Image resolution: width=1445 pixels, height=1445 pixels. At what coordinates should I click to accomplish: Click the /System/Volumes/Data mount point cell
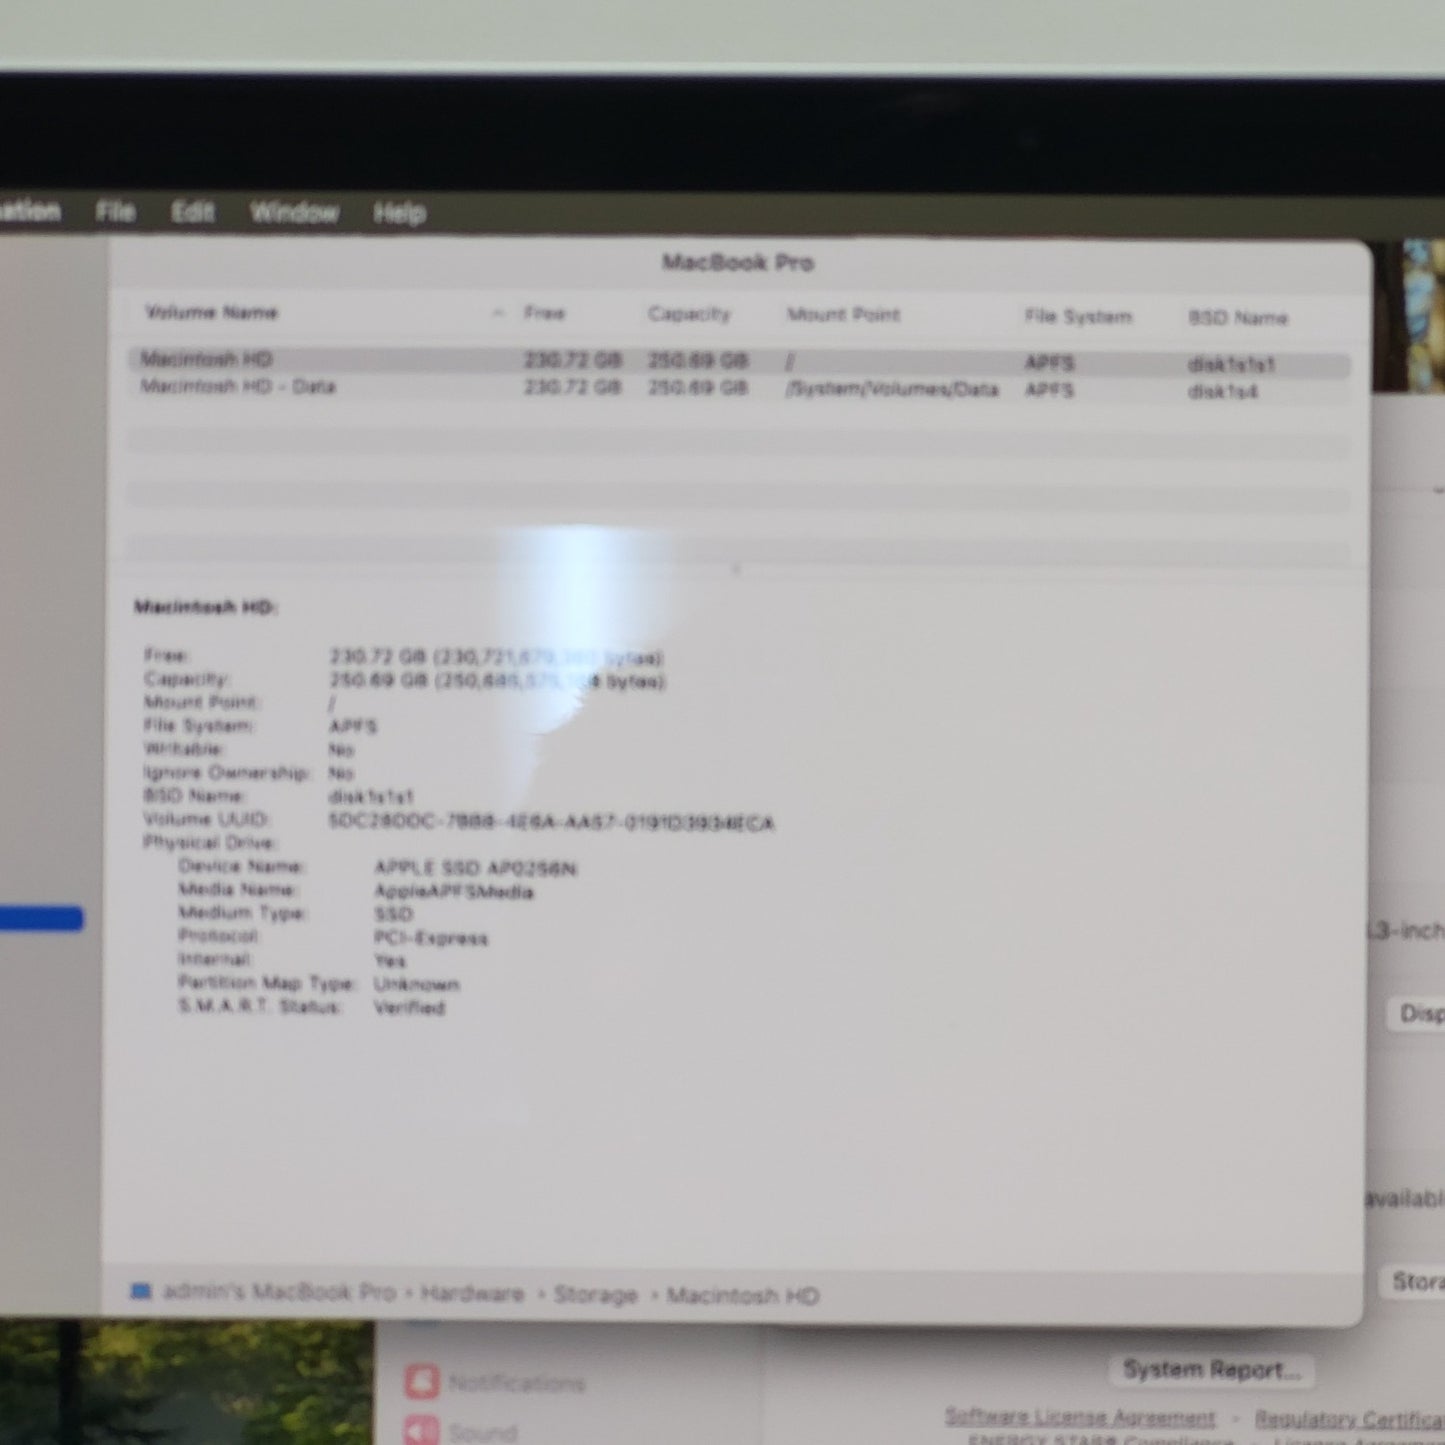click(x=892, y=389)
